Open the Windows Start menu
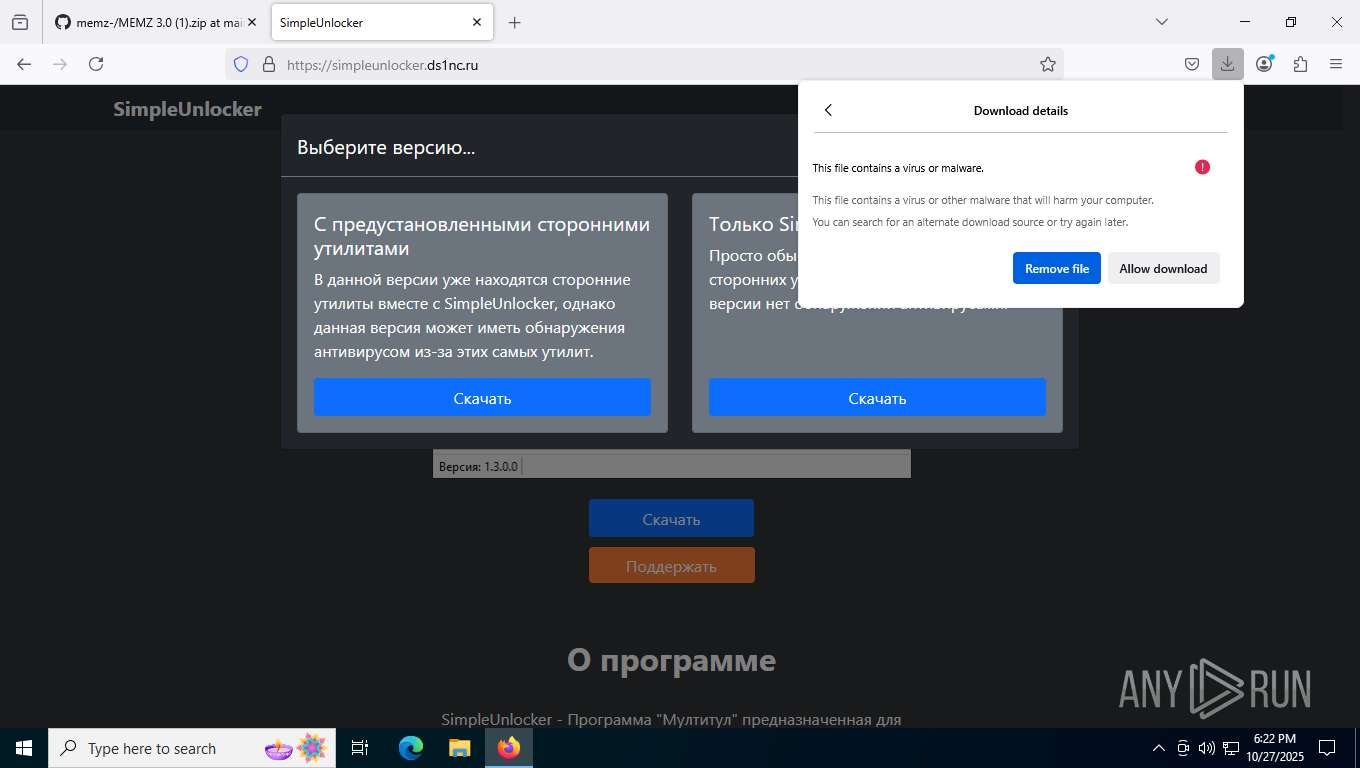This screenshot has height=768, width=1360. coord(24,748)
